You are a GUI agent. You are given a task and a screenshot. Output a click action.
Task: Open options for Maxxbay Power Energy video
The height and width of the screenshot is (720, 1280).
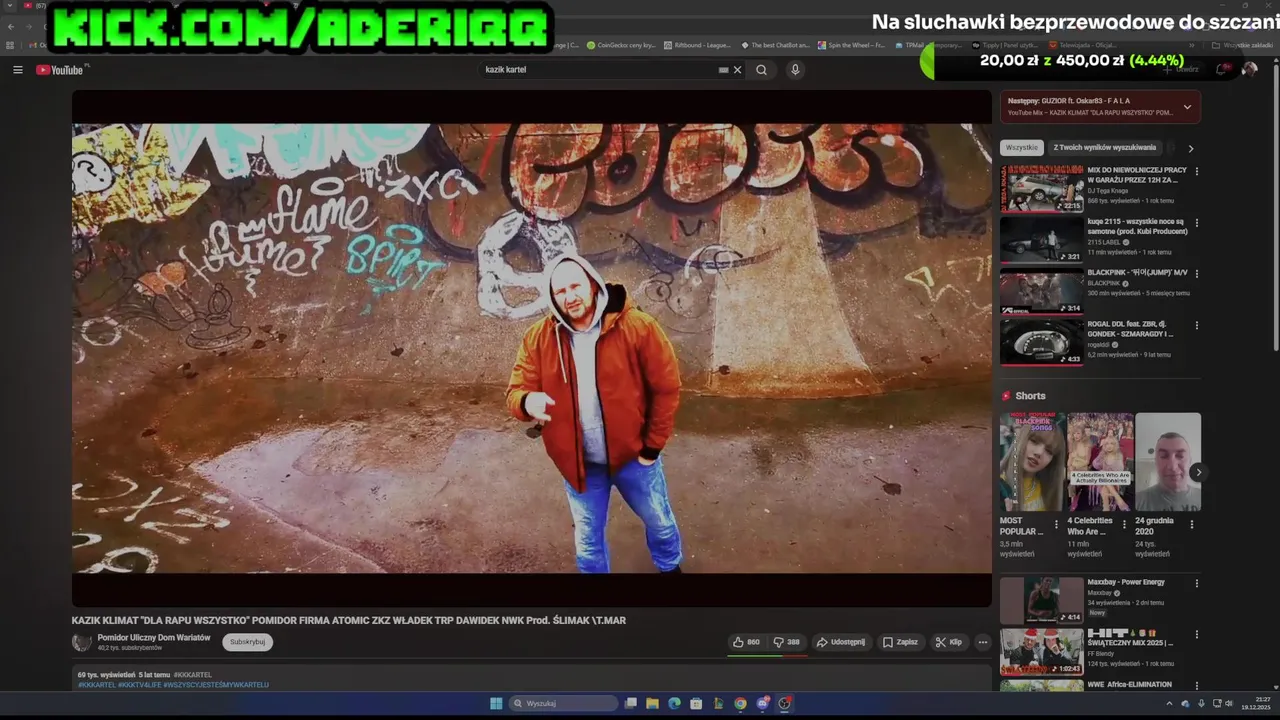(x=1197, y=583)
